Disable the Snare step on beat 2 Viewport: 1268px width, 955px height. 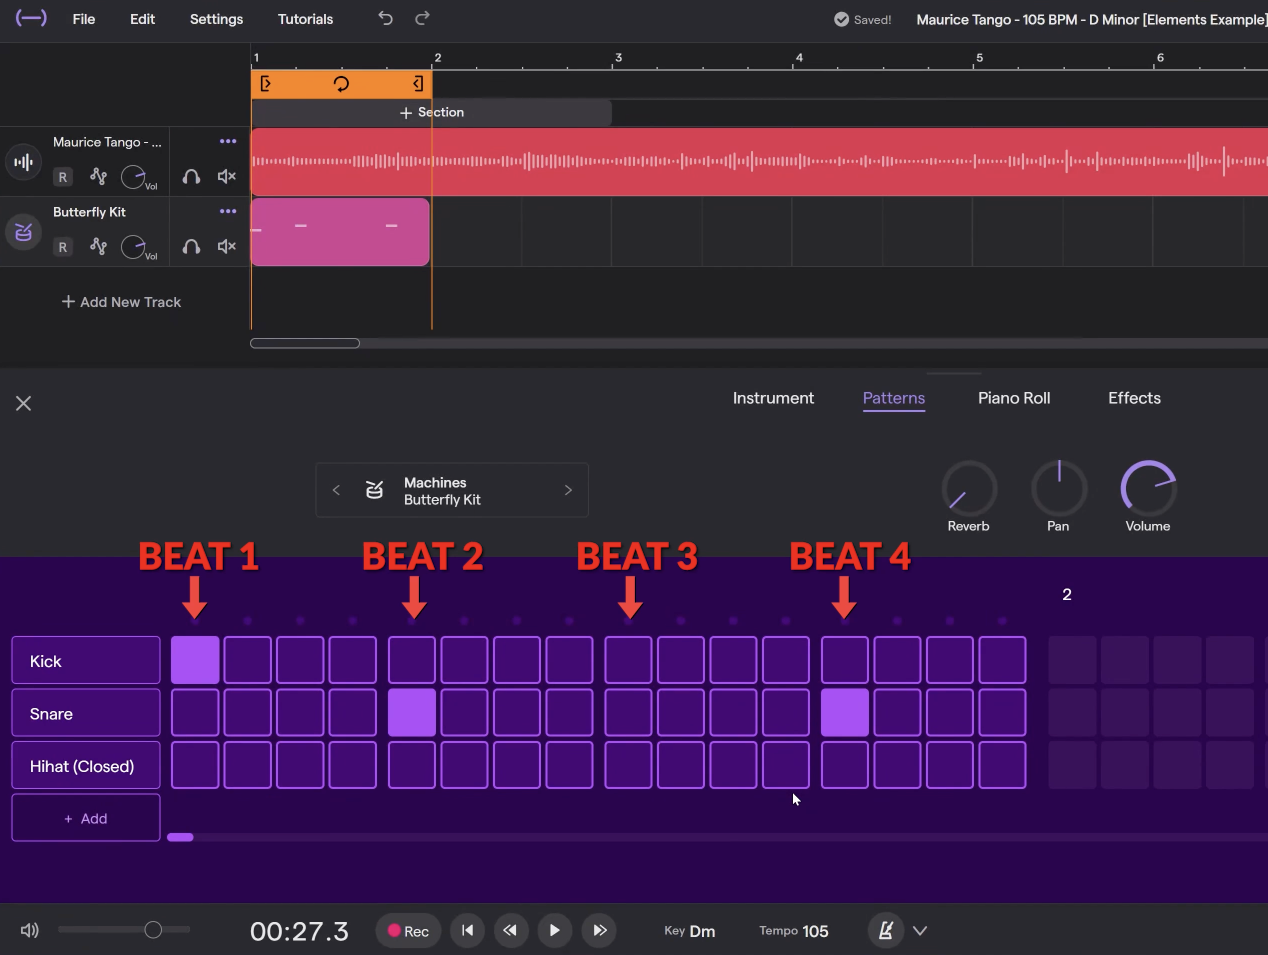coord(412,713)
